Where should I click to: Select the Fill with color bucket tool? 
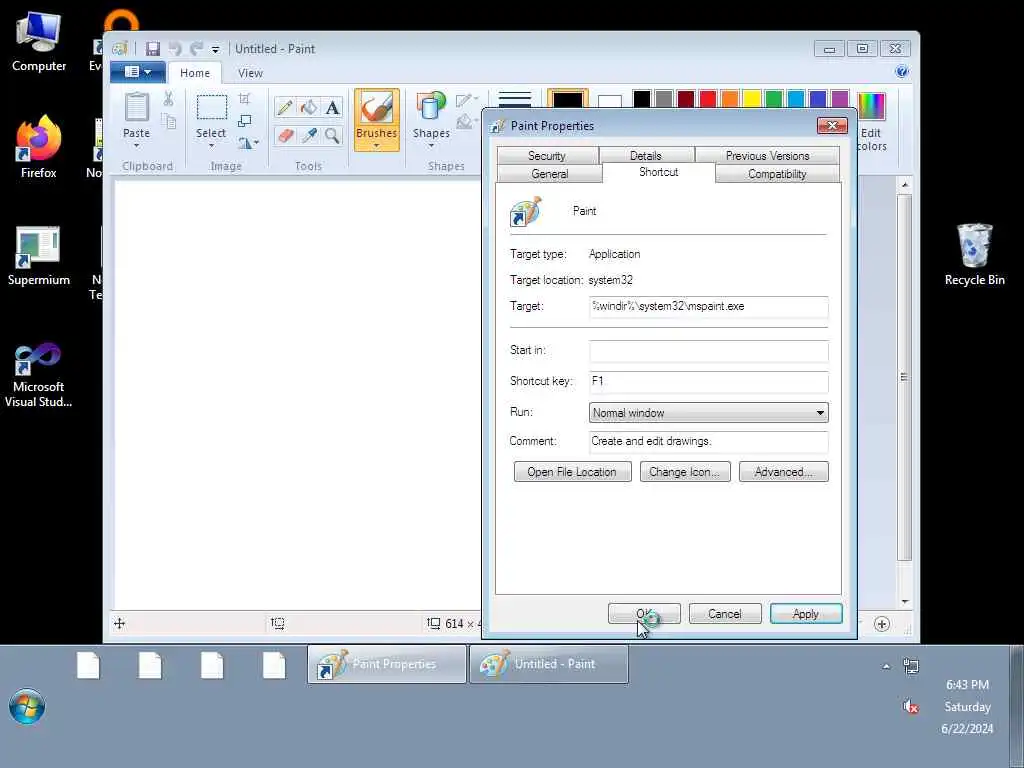[x=309, y=107]
